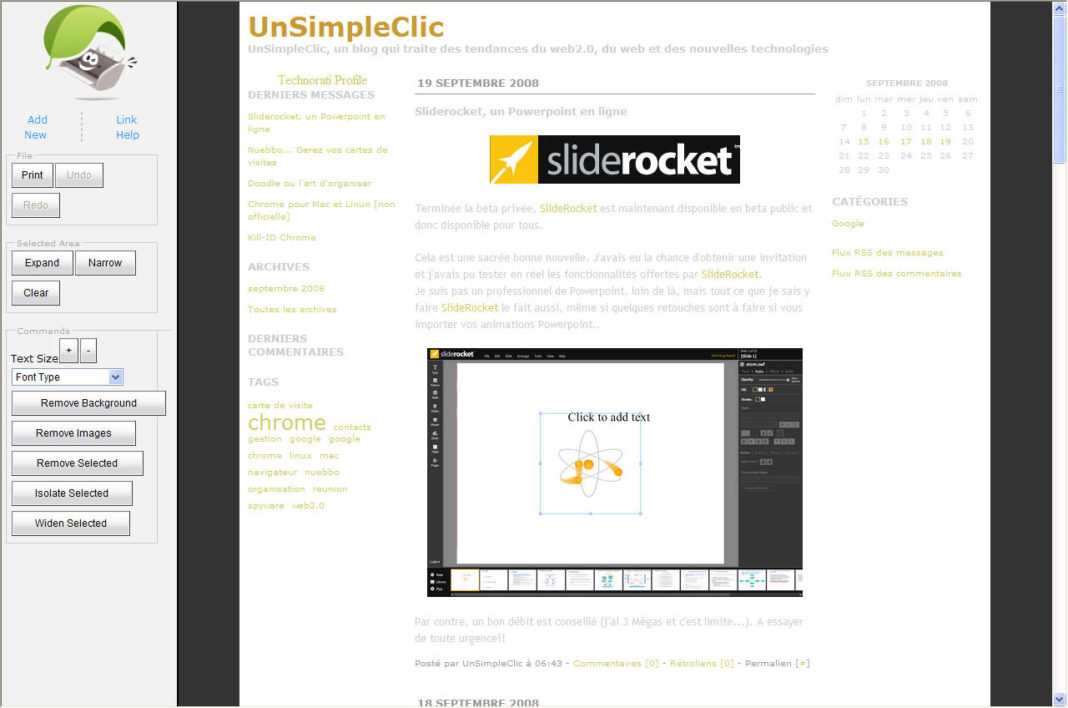Click the Narrow selected area button
1068x708 pixels.
tap(105, 263)
